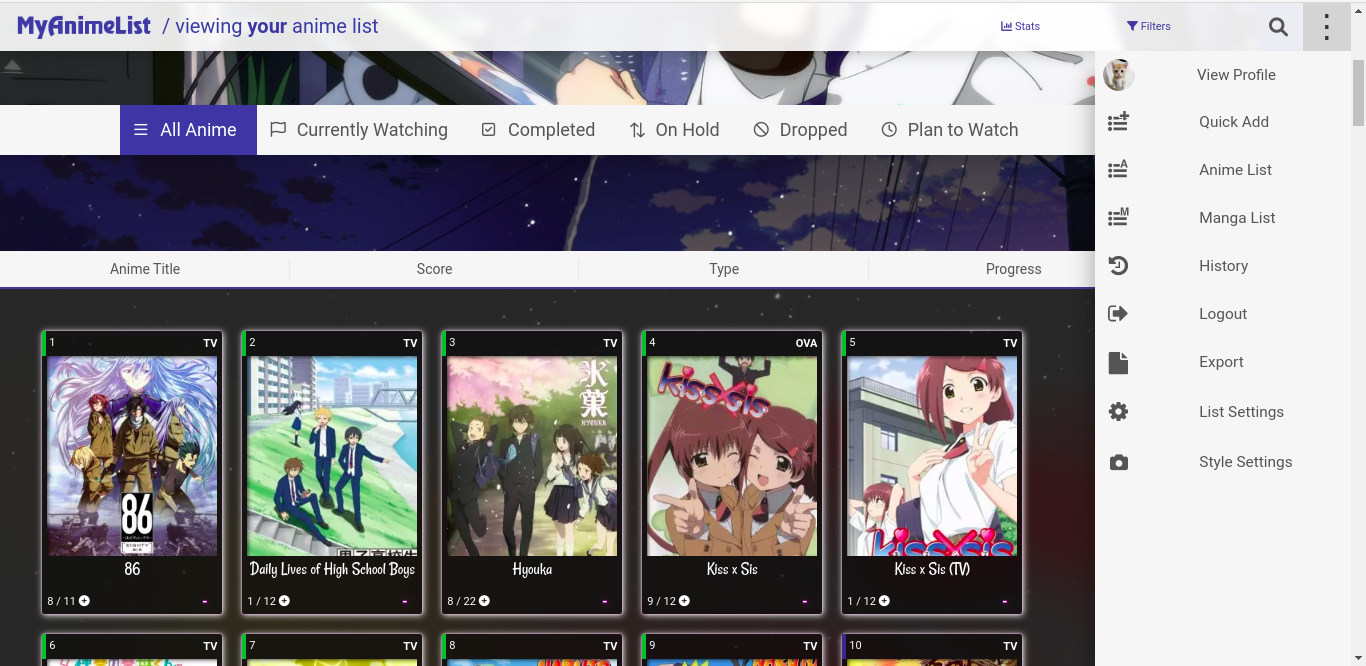Select Logout in the menu

pyautogui.click(x=1223, y=314)
